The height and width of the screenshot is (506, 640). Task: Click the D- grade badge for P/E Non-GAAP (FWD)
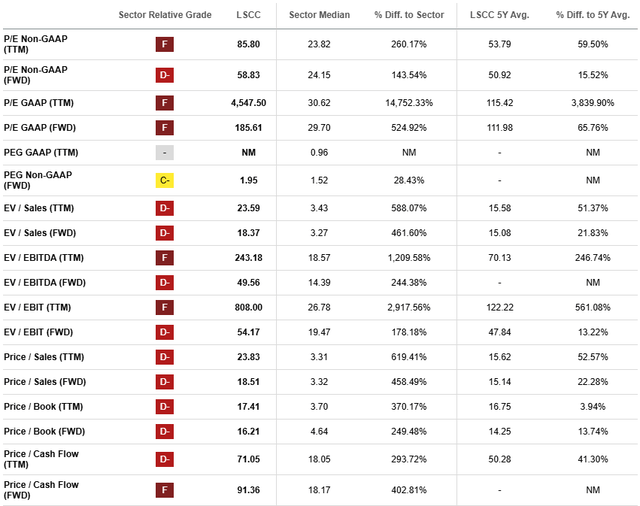click(164, 75)
